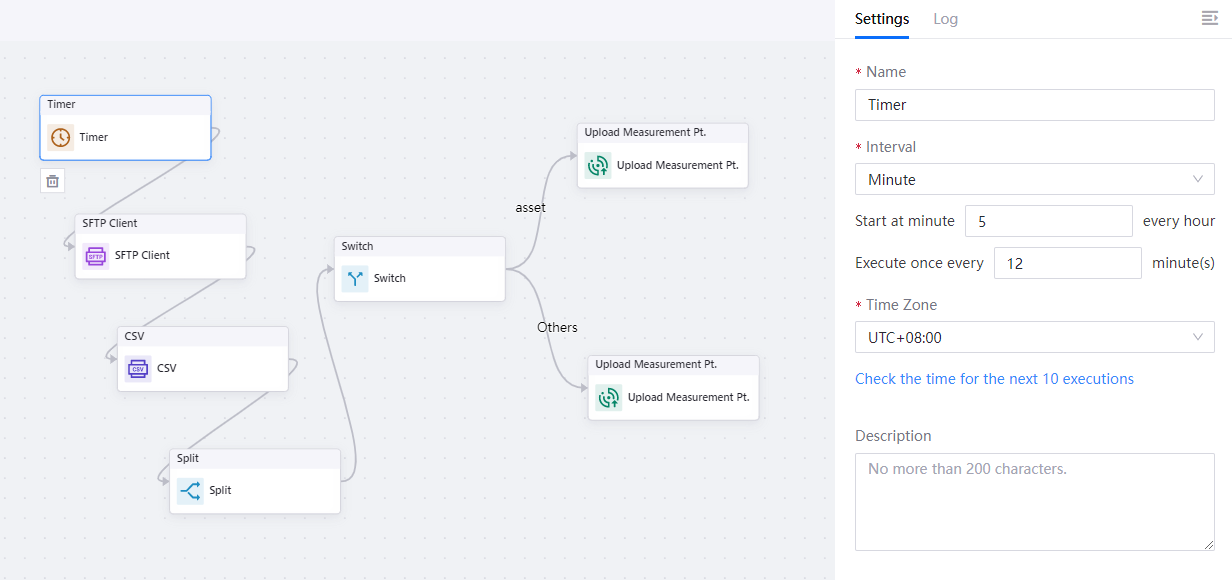Click the Timer clock icon node

click(x=61, y=137)
